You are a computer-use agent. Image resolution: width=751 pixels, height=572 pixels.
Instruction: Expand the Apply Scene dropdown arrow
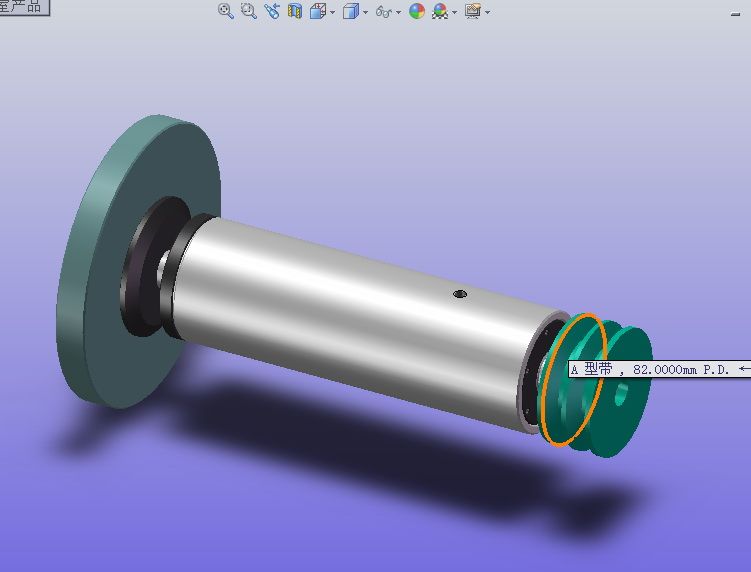455,12
